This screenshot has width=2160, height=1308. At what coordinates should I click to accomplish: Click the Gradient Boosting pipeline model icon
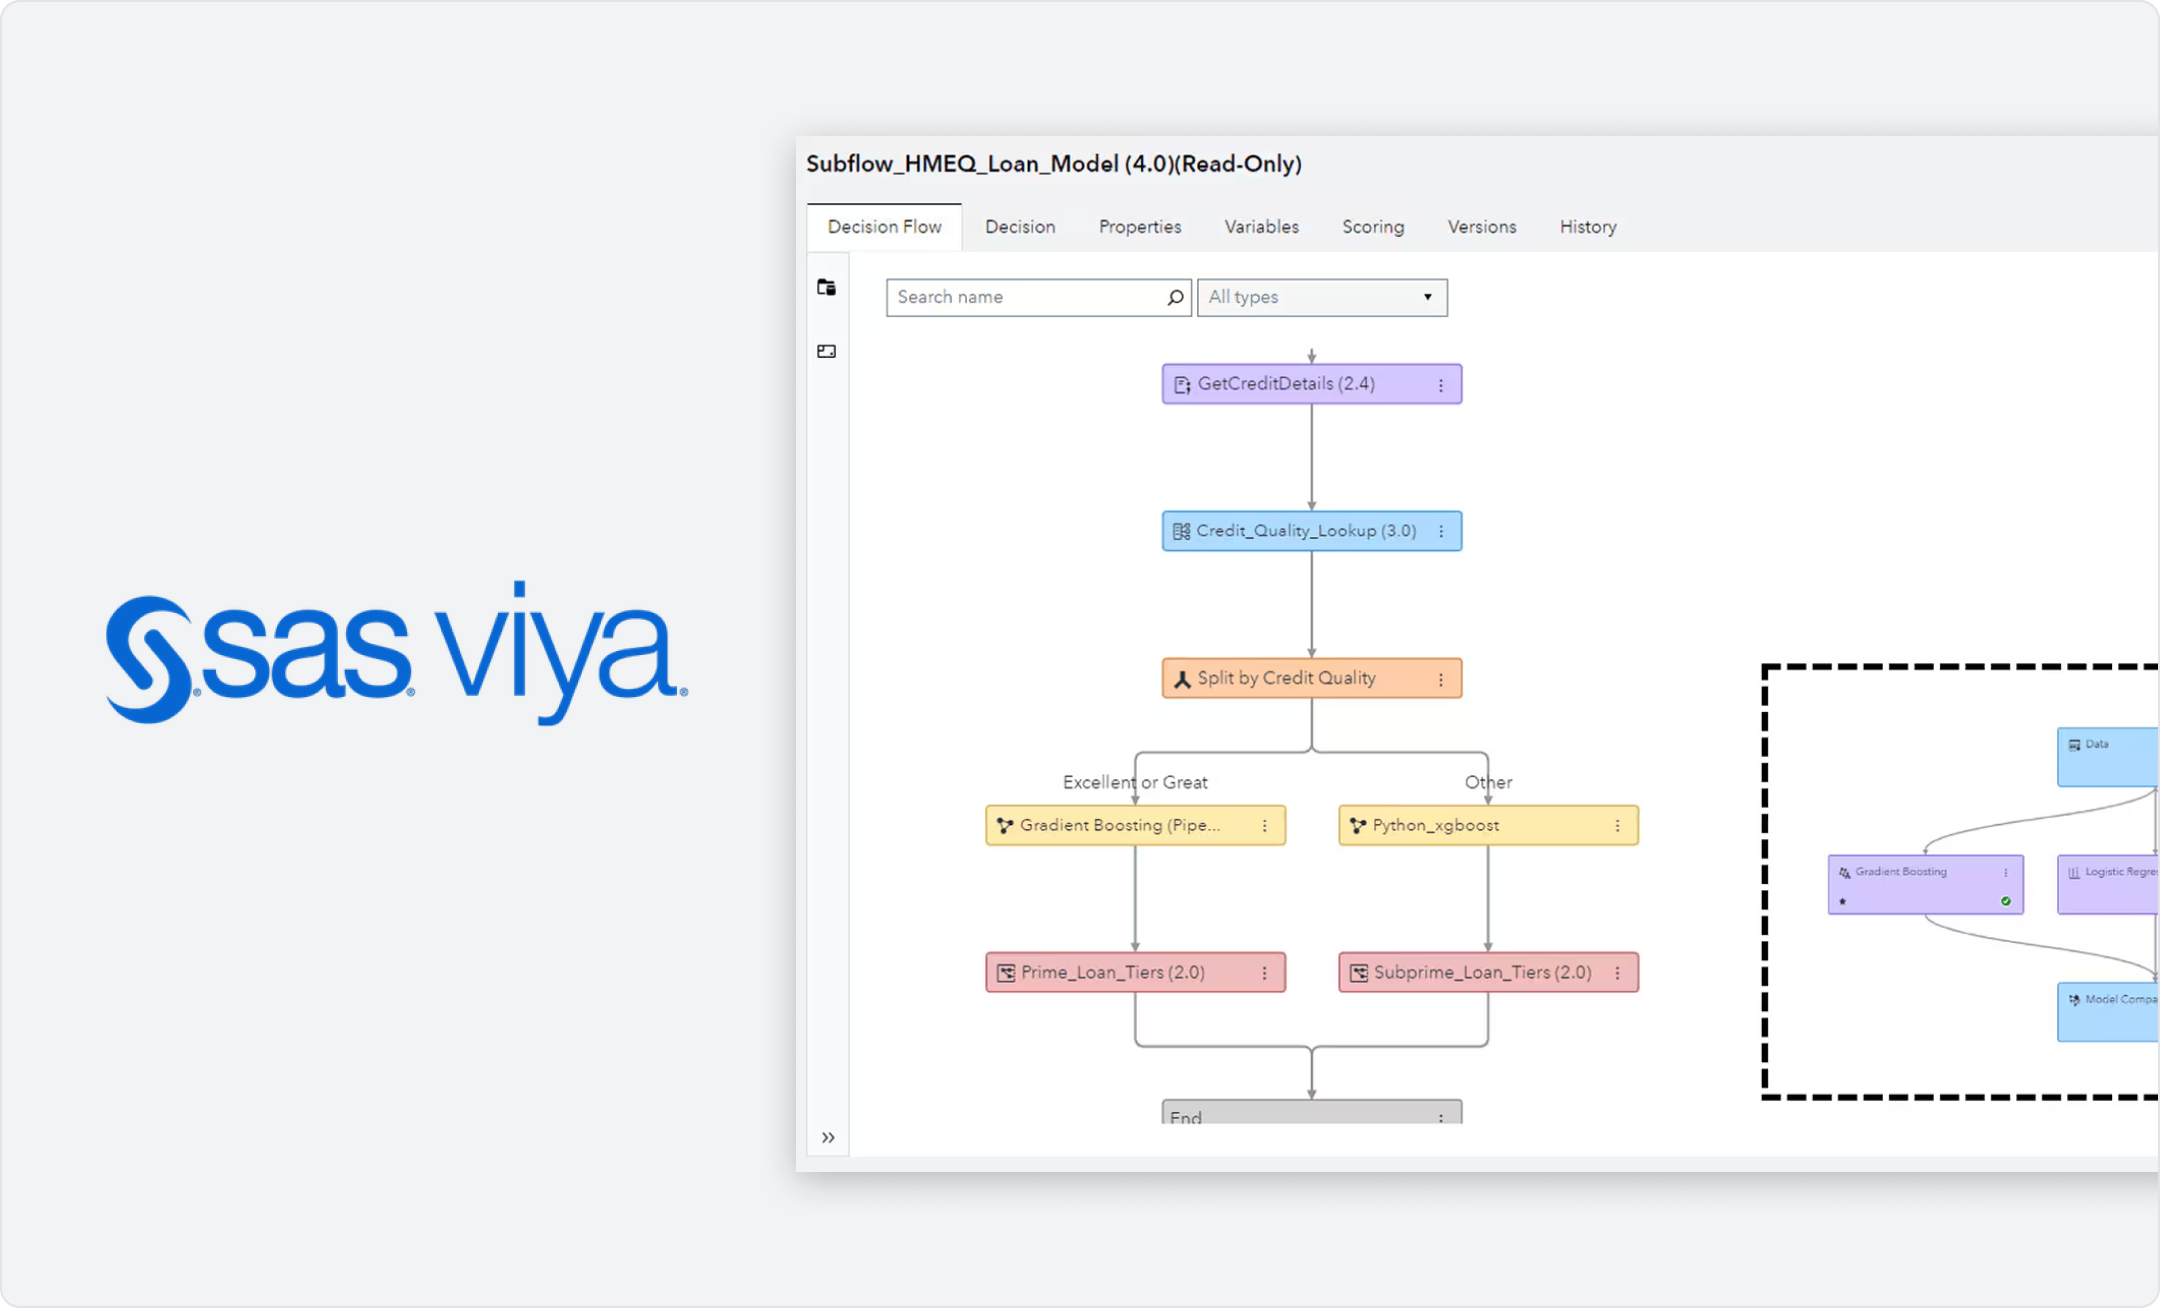[1005, 826]
